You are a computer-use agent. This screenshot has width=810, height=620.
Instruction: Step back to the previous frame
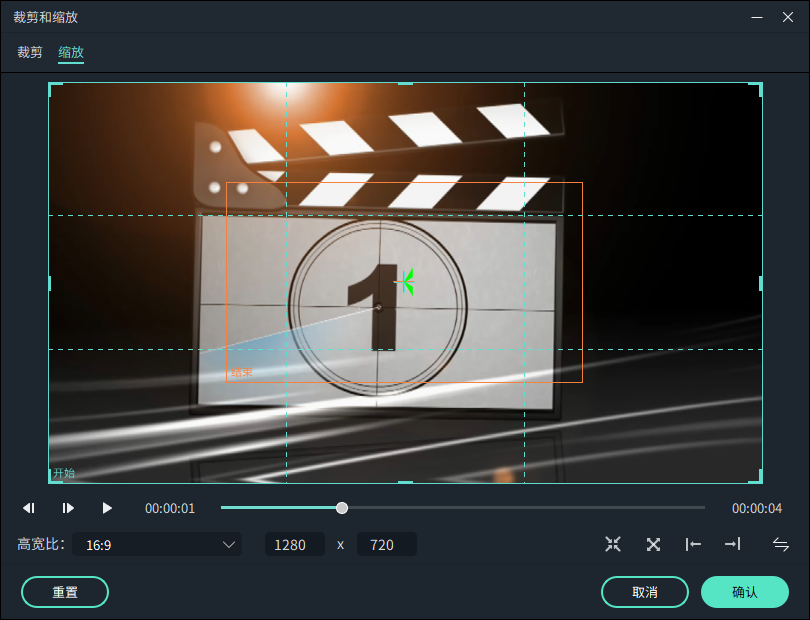click(29, 508)
